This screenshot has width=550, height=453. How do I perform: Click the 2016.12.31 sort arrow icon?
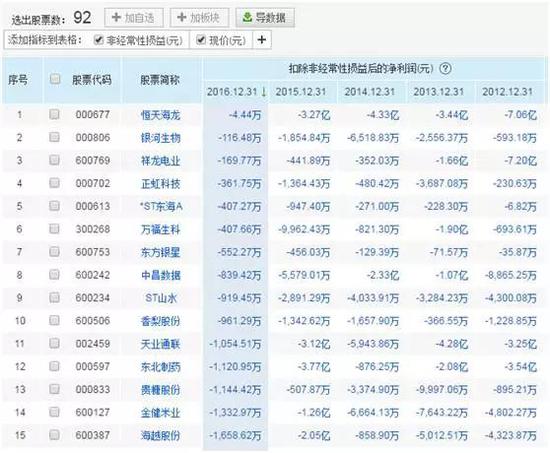[x=264, y=92]
